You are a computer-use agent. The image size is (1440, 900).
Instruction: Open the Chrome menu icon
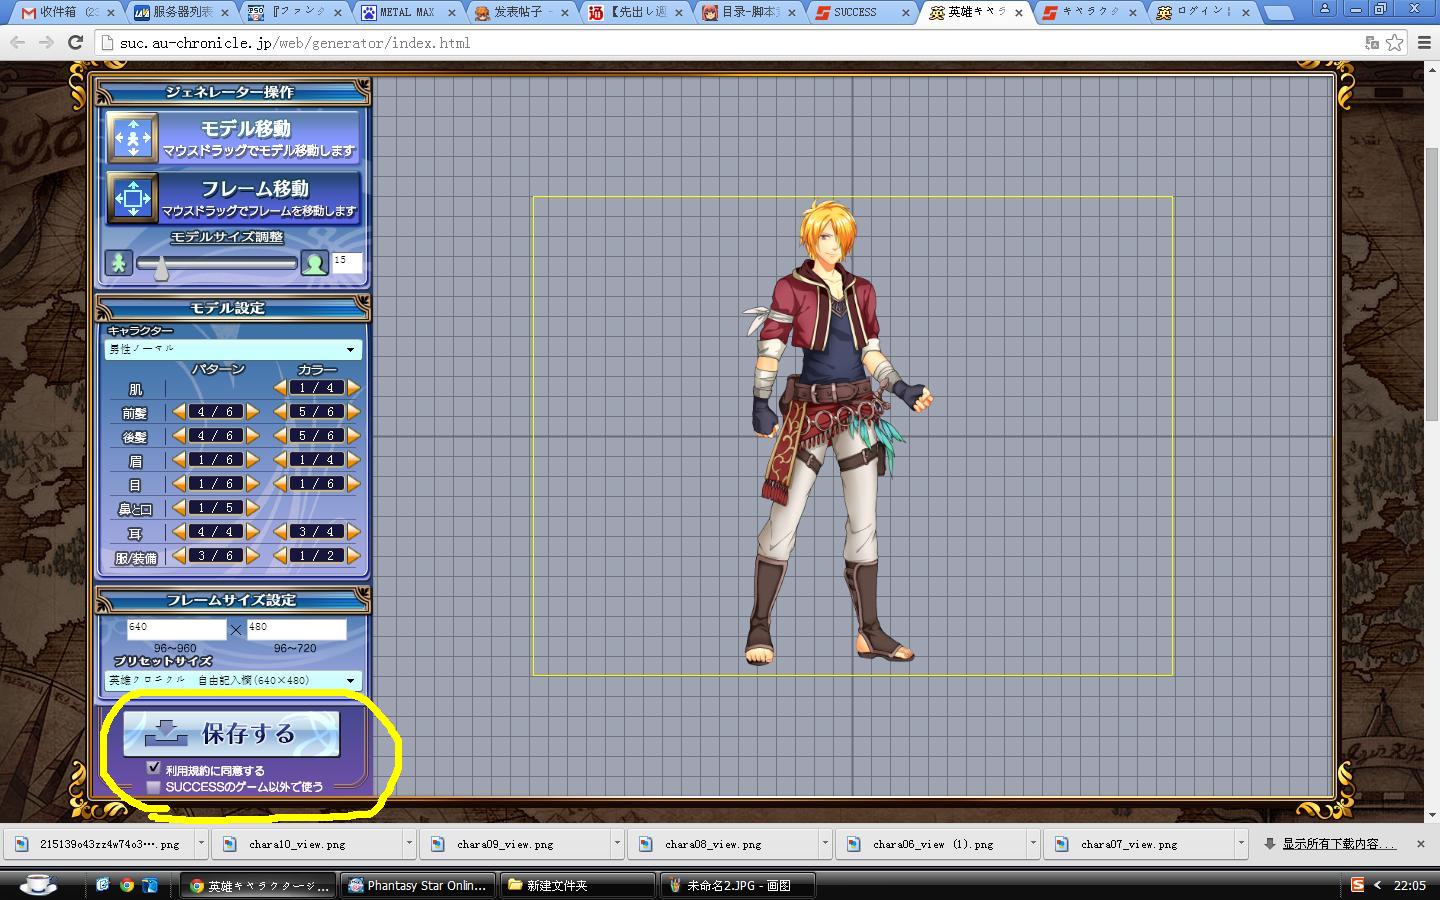point(1424,43)
